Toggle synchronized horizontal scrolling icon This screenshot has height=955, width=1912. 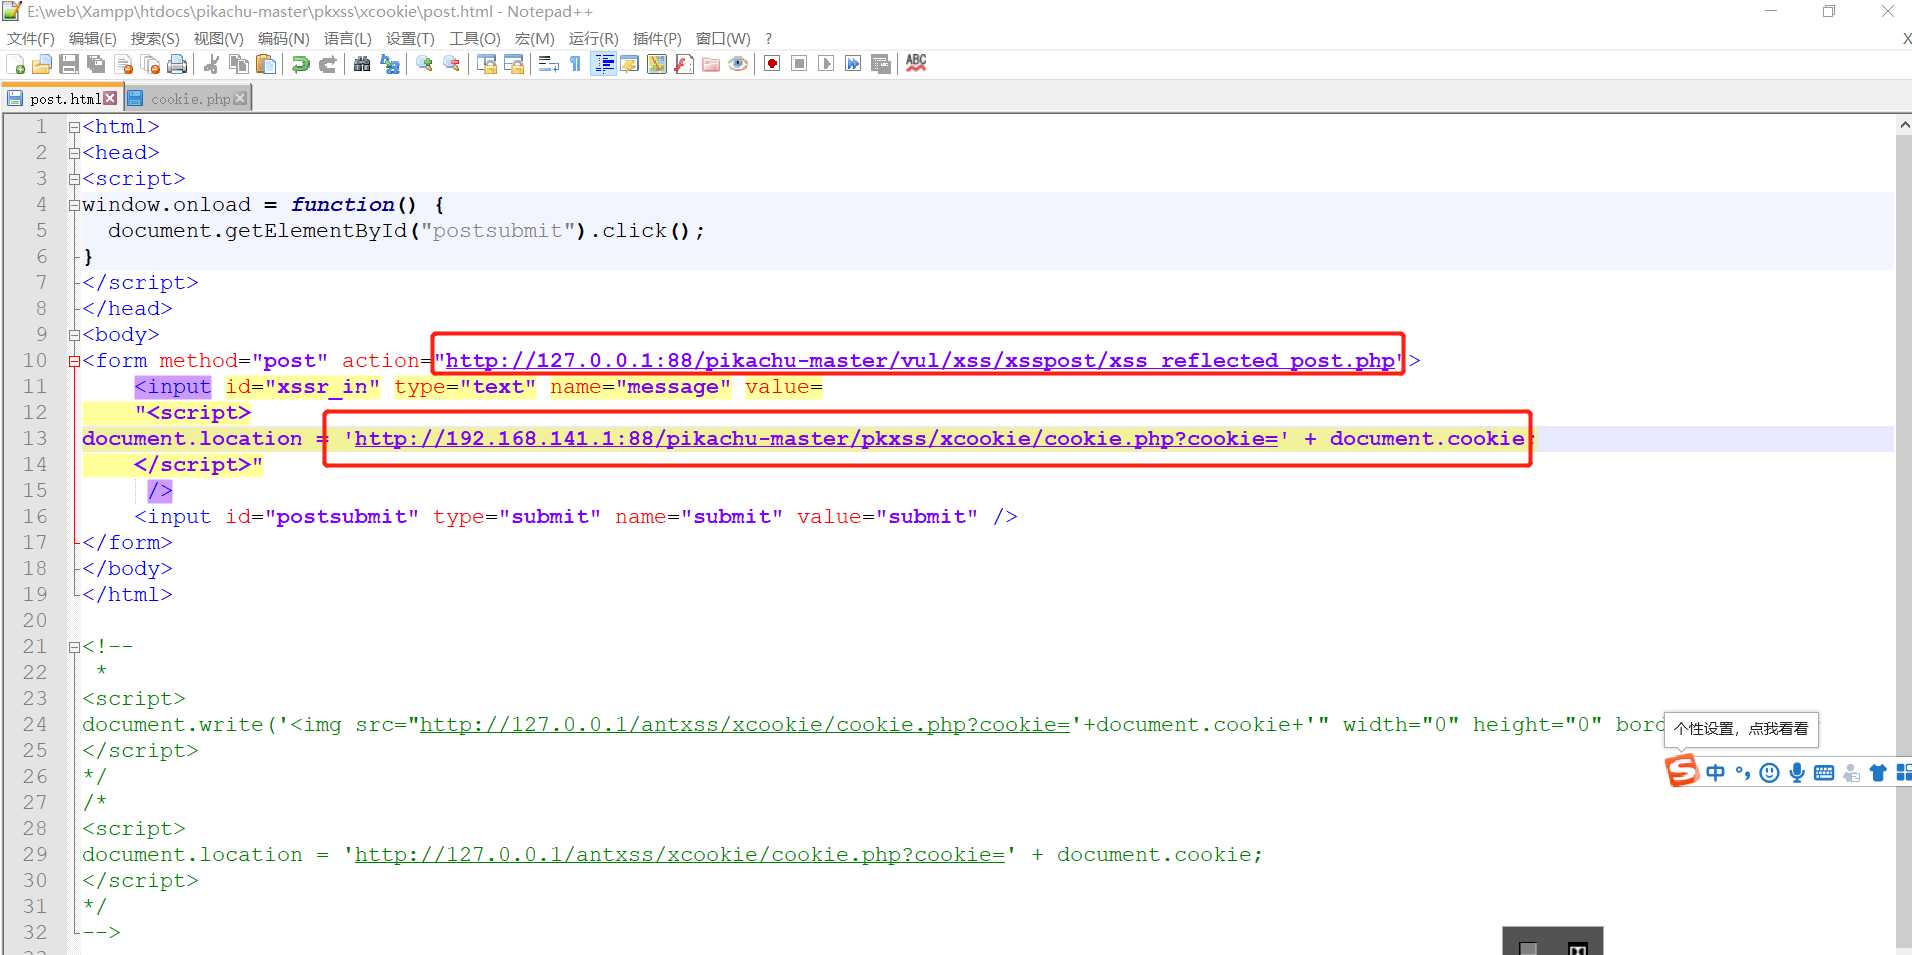[x=514, y=64]
